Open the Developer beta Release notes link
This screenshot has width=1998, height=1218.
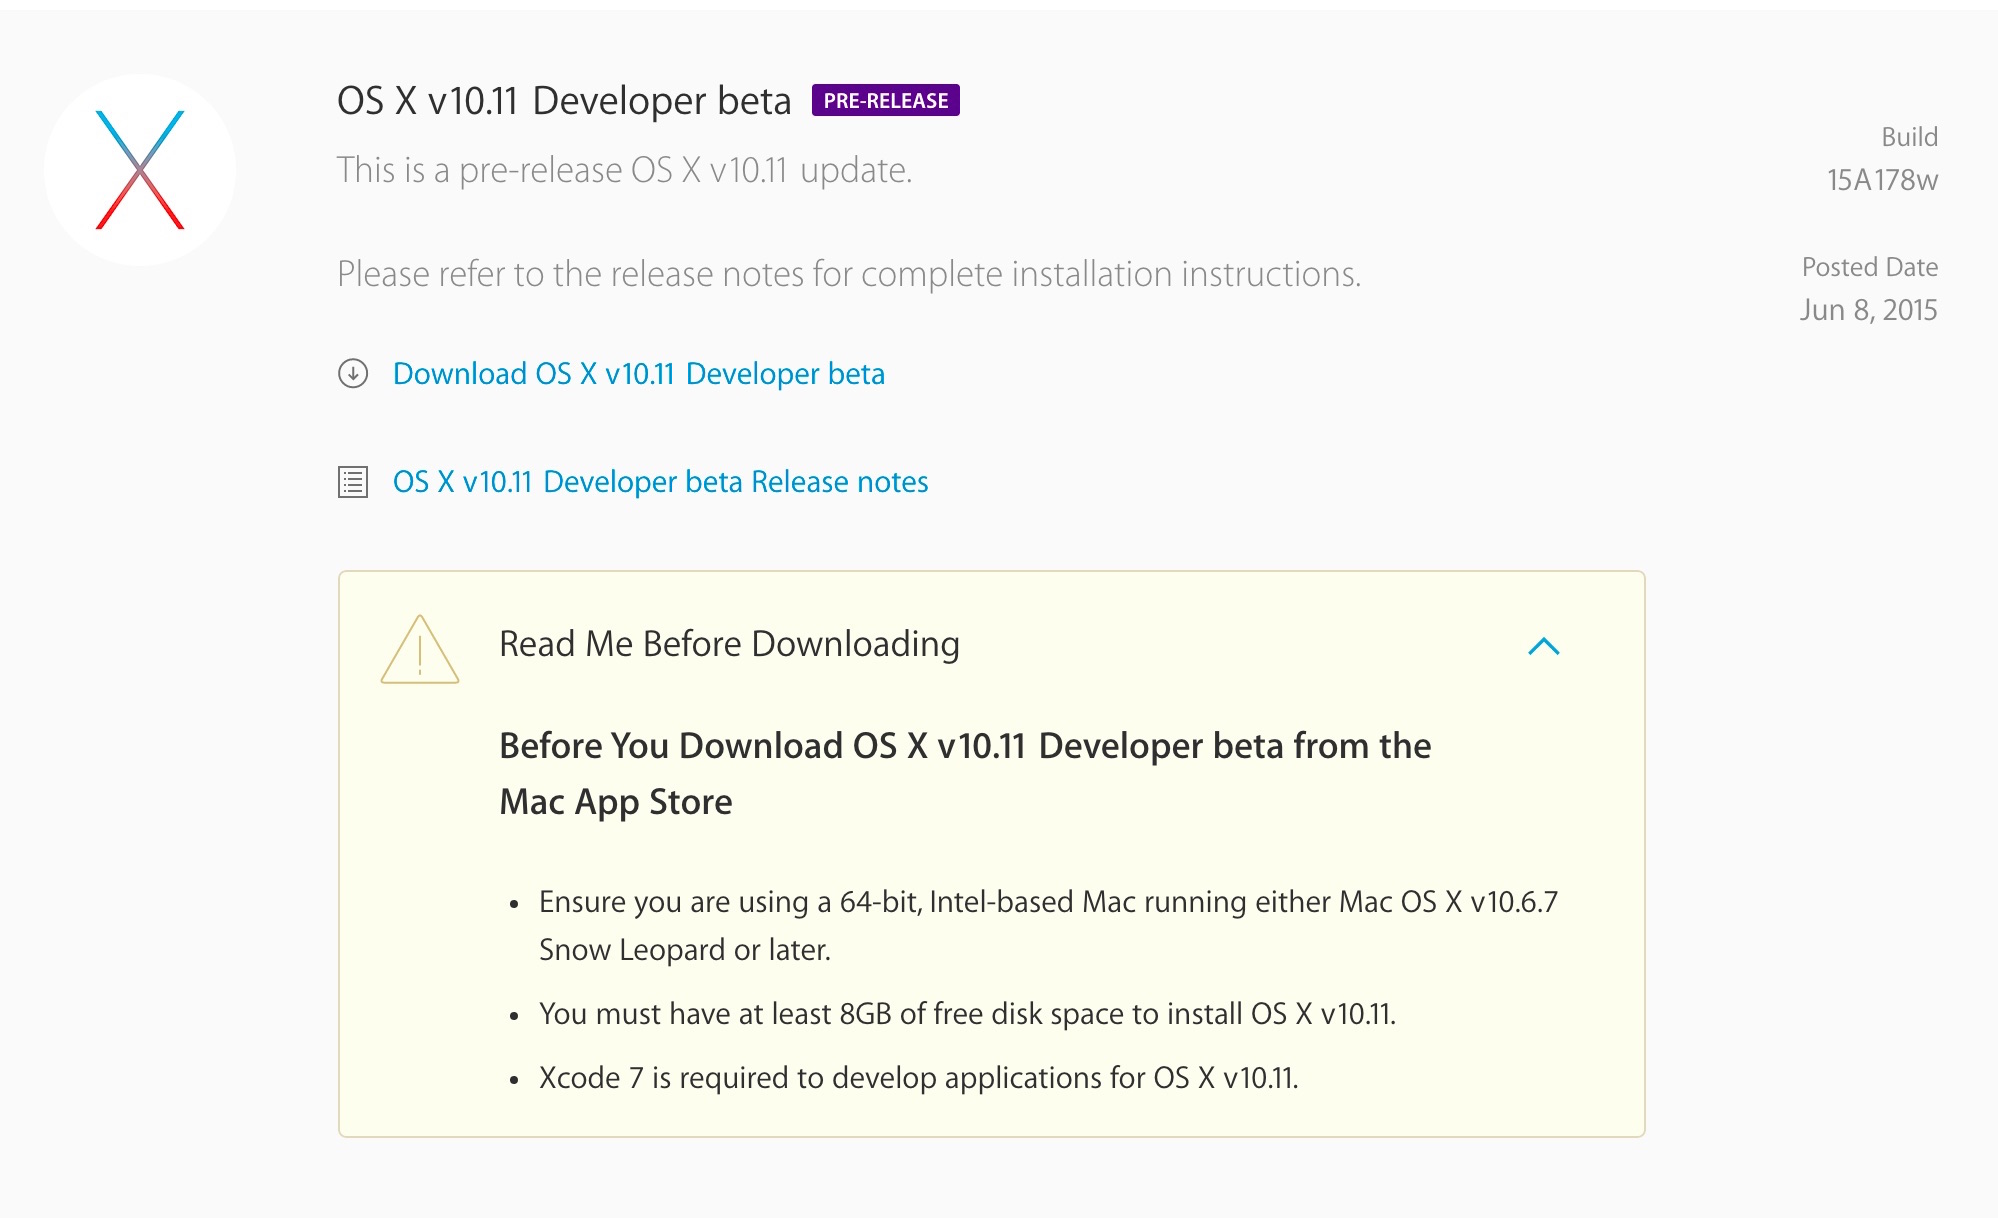pyautogui.click(x=660, y=482)
